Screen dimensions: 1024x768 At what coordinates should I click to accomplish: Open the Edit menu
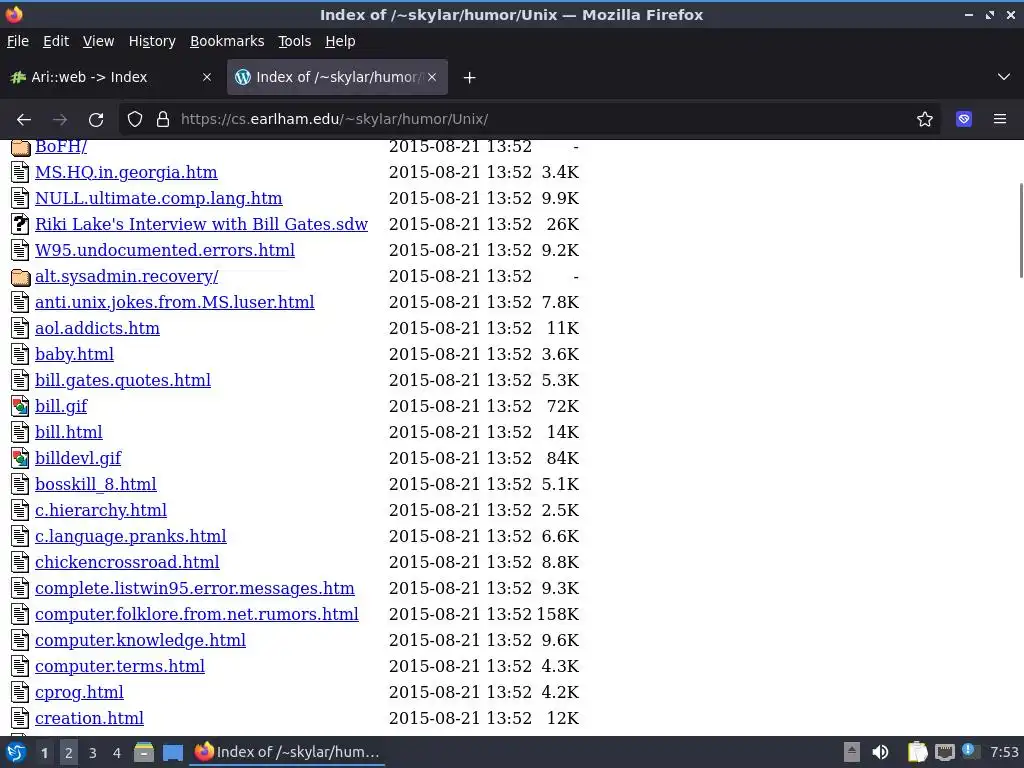[x=56, y=41]
